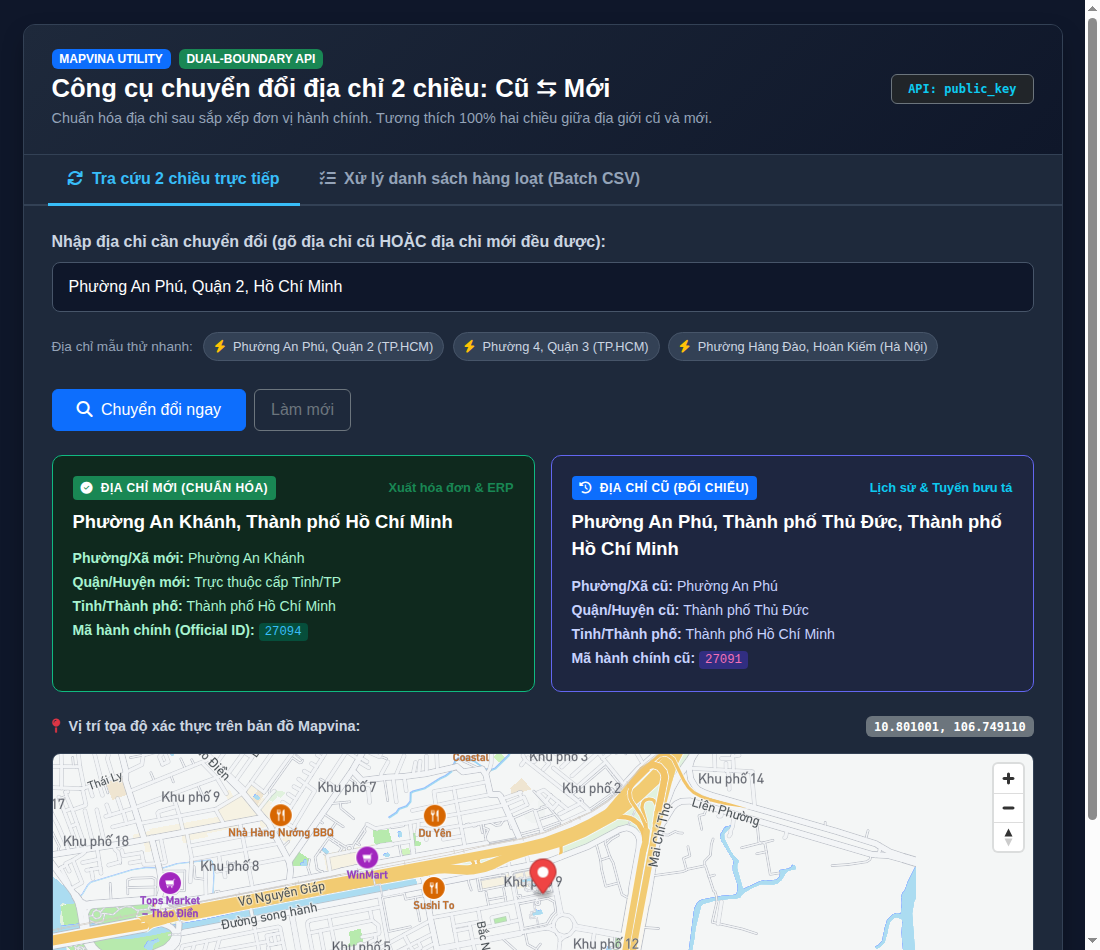Click the WinMart store map marker

(x=367, y=857)
